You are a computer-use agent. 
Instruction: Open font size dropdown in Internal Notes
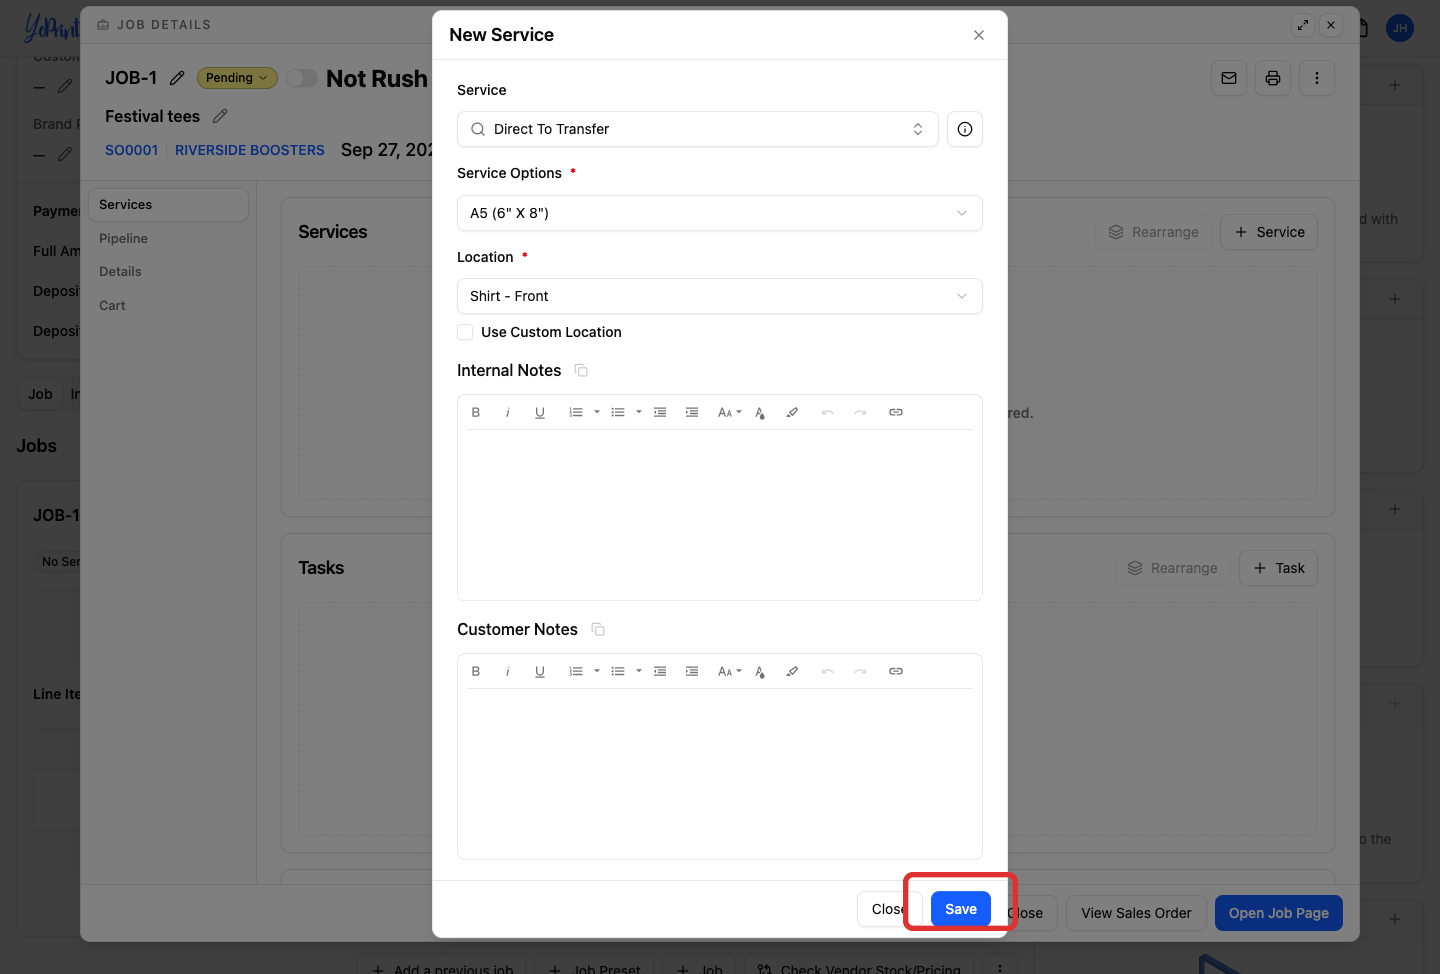coord(730,412)
